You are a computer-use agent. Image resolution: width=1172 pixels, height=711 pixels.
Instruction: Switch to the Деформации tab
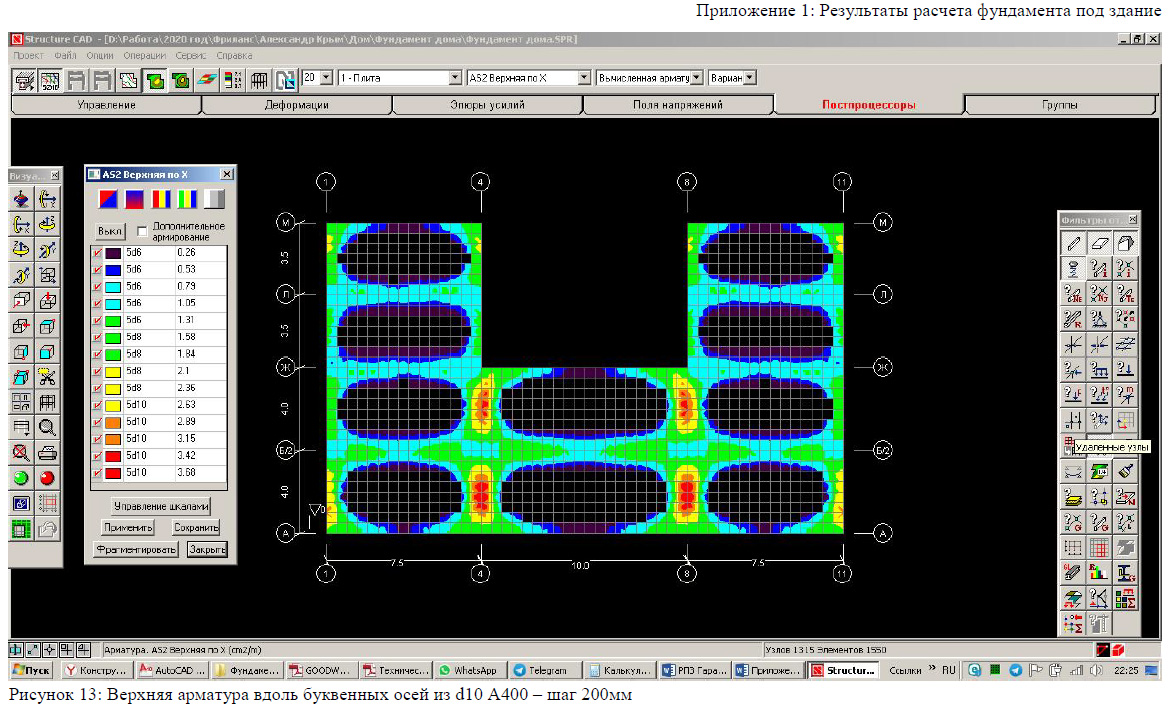[297, 105]
